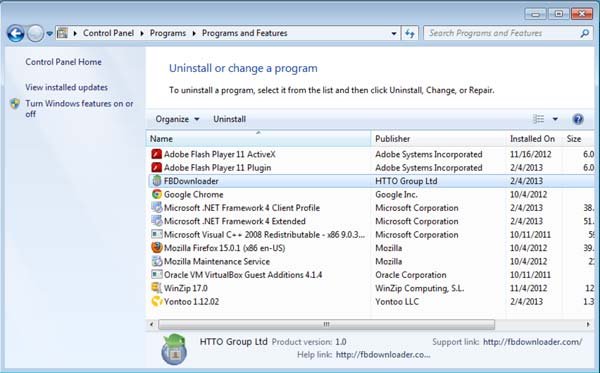Select the WinZip 17.0 name text
Screen dimensions: 600x373
(x=186, y=288)
